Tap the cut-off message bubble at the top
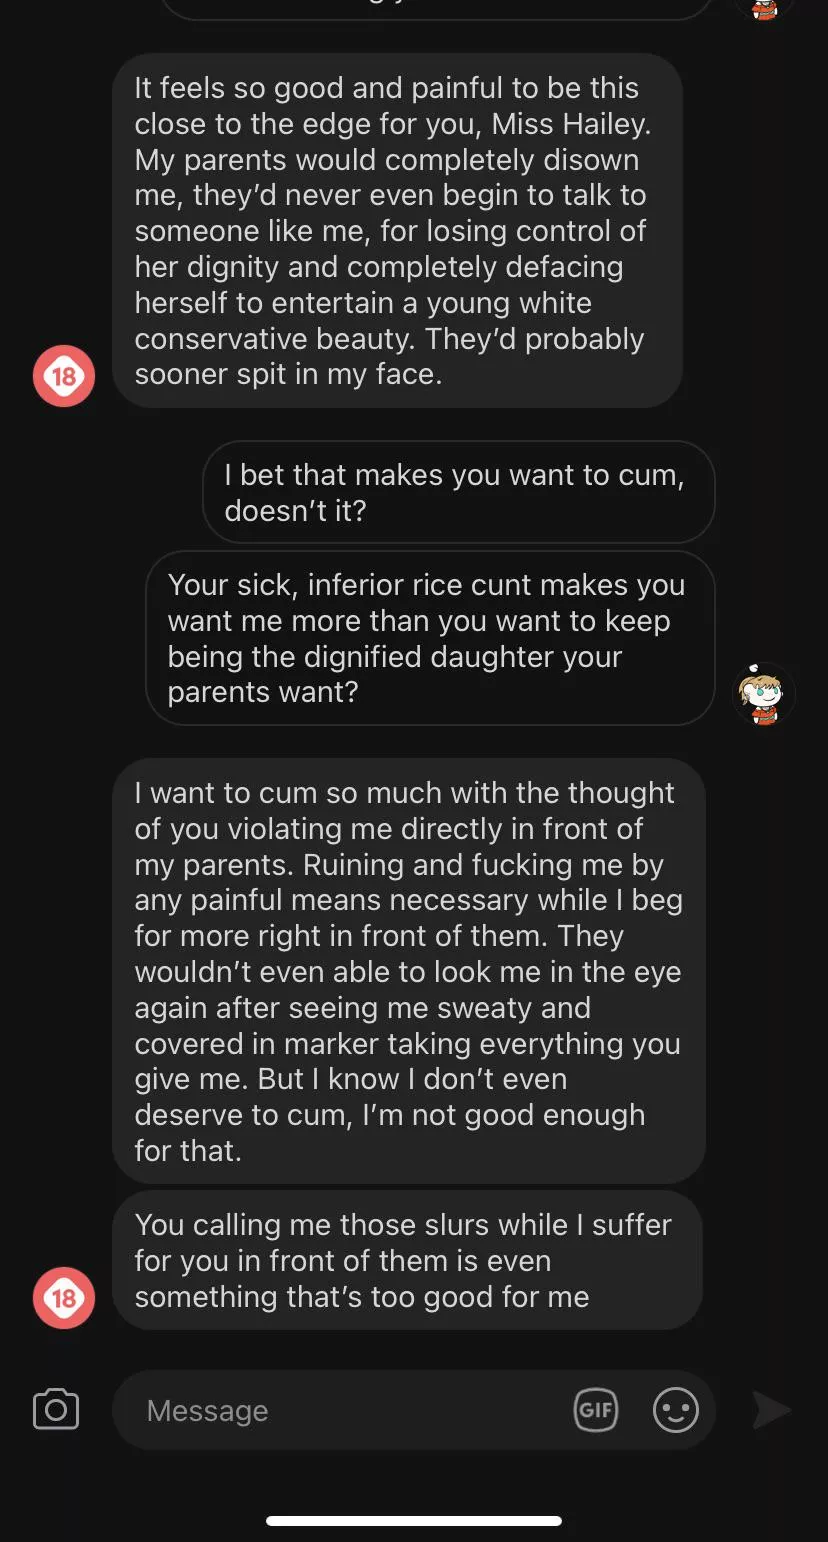The height and width of the screenshot is (1542, 828). click(x=436, y=8)
